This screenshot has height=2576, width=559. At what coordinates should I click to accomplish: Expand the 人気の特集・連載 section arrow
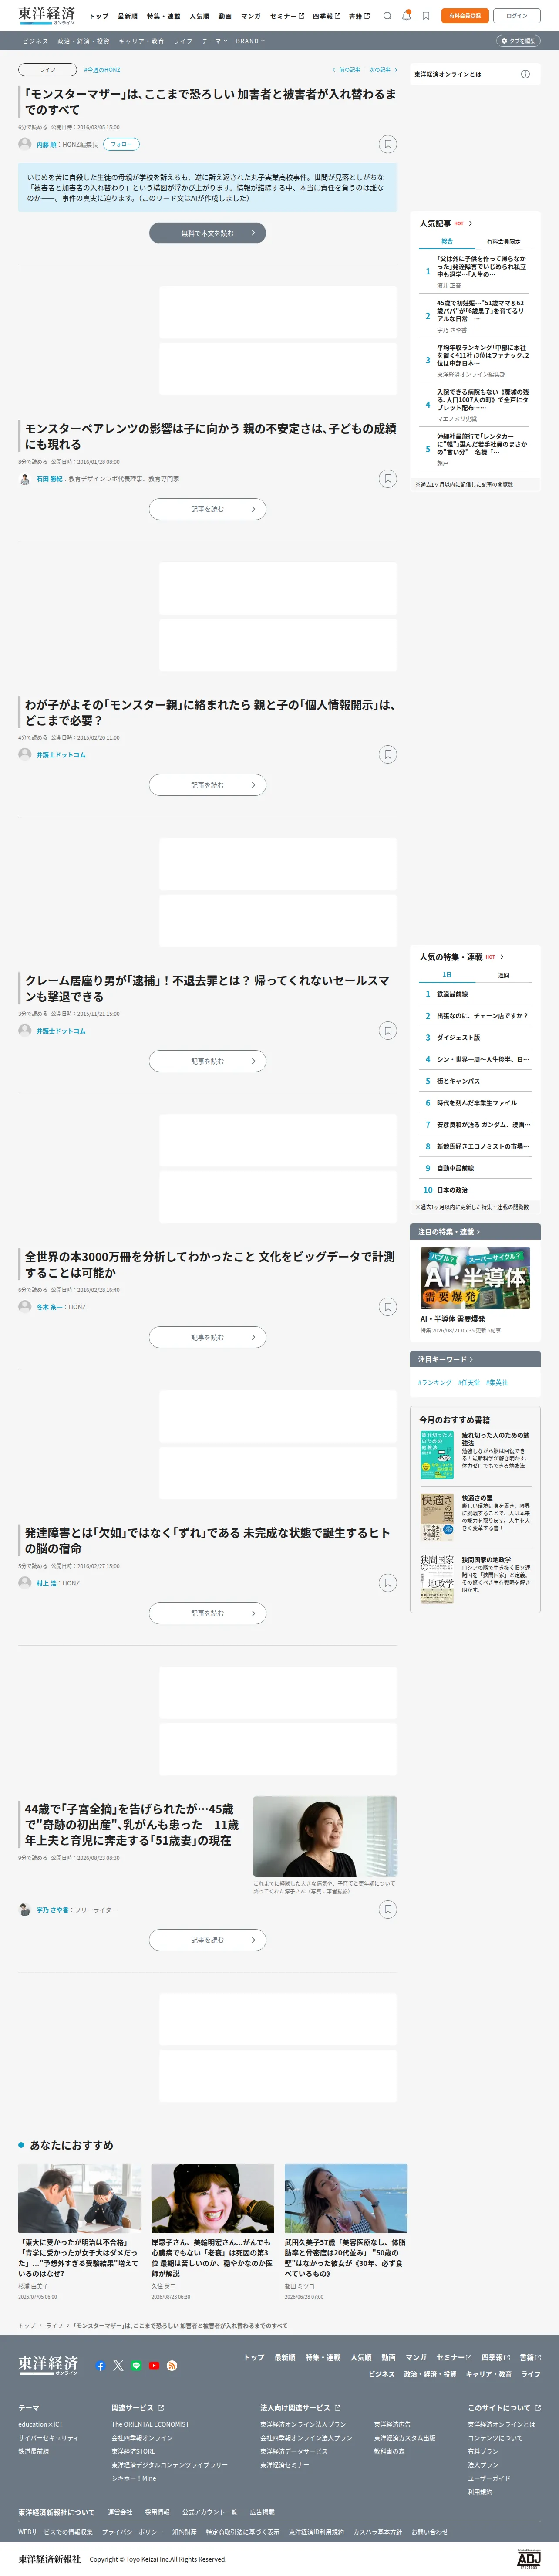click(x=502, y=957)
